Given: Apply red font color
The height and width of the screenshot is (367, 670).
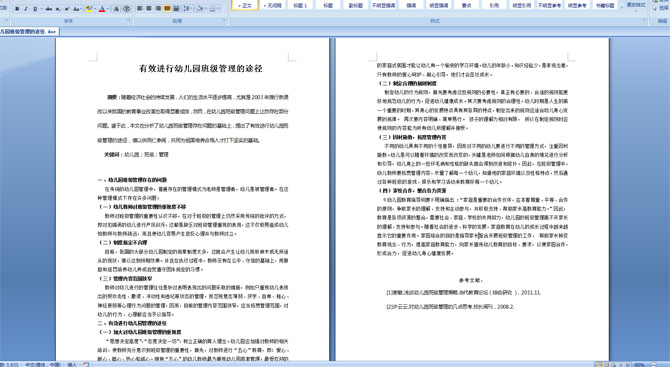Looking at the screenshot, I should (102, 9).
